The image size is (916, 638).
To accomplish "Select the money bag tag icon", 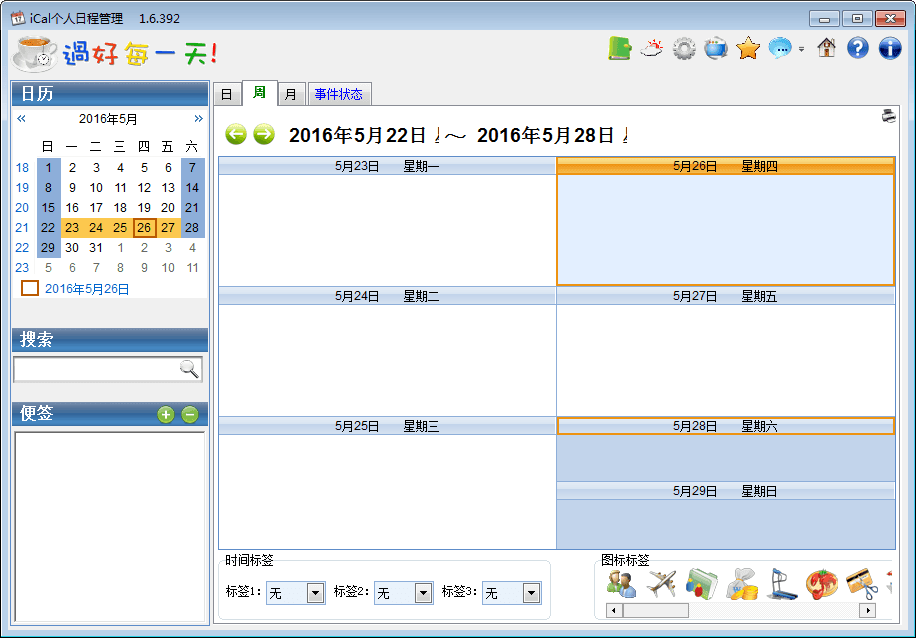I will 742,583.
